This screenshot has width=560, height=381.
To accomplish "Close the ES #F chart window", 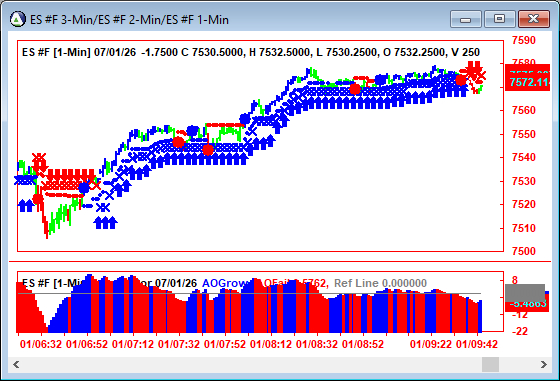I will 534,19.
